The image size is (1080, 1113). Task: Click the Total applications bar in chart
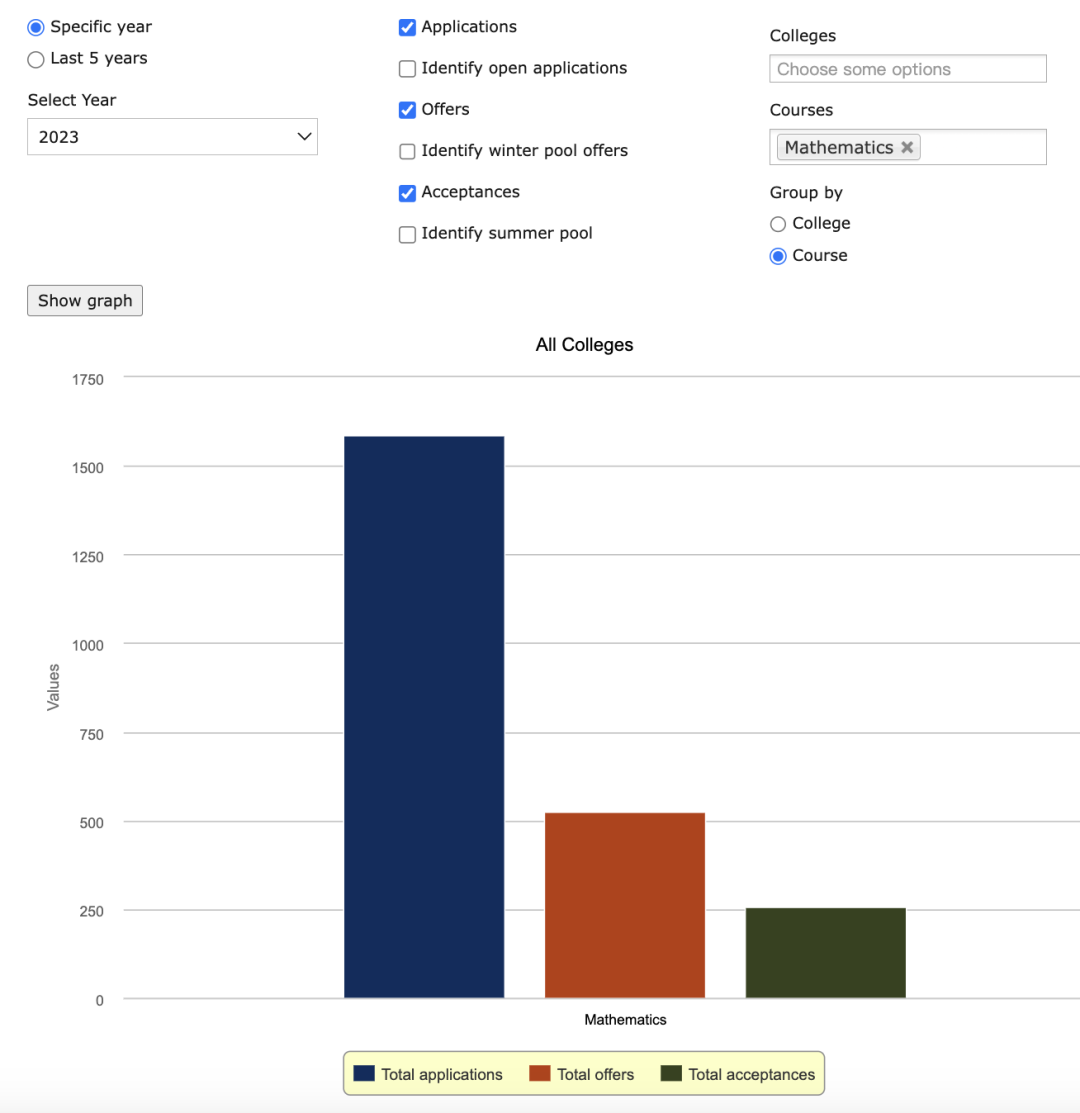click(x=424, y=717)
